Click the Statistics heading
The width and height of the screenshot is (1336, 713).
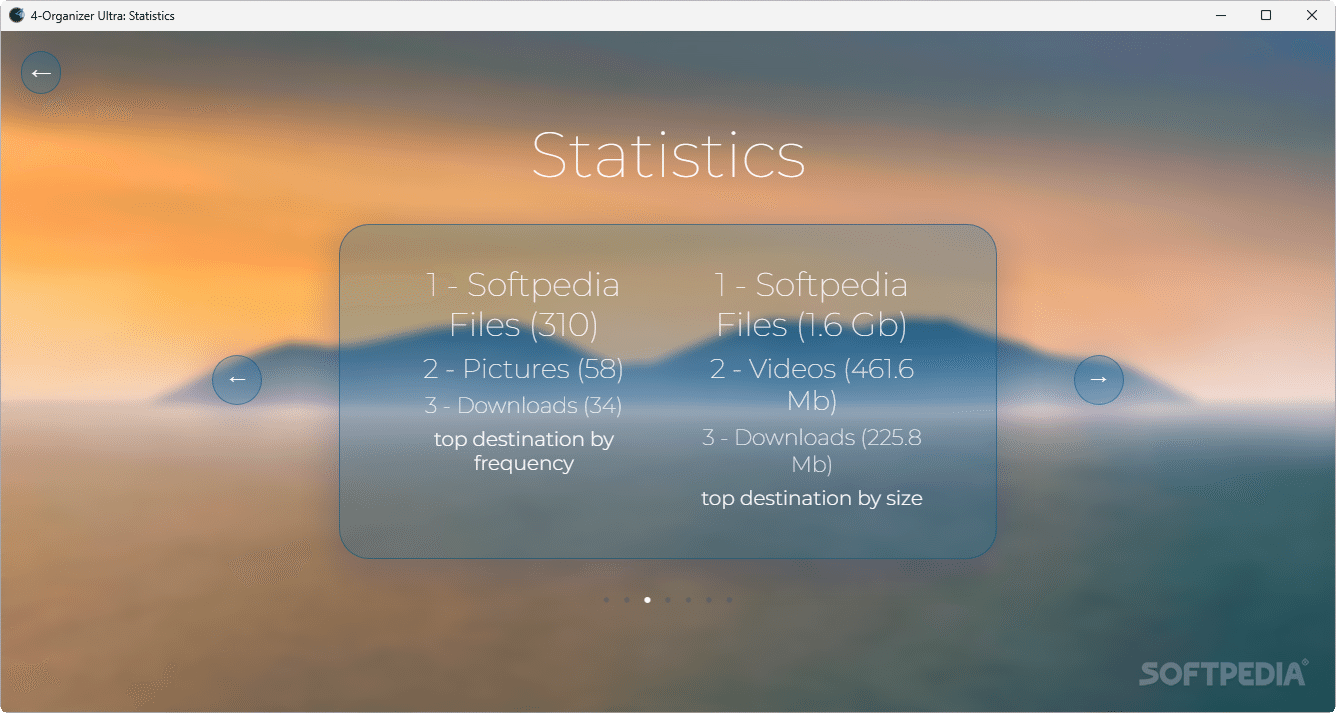[x=668, y=155]
